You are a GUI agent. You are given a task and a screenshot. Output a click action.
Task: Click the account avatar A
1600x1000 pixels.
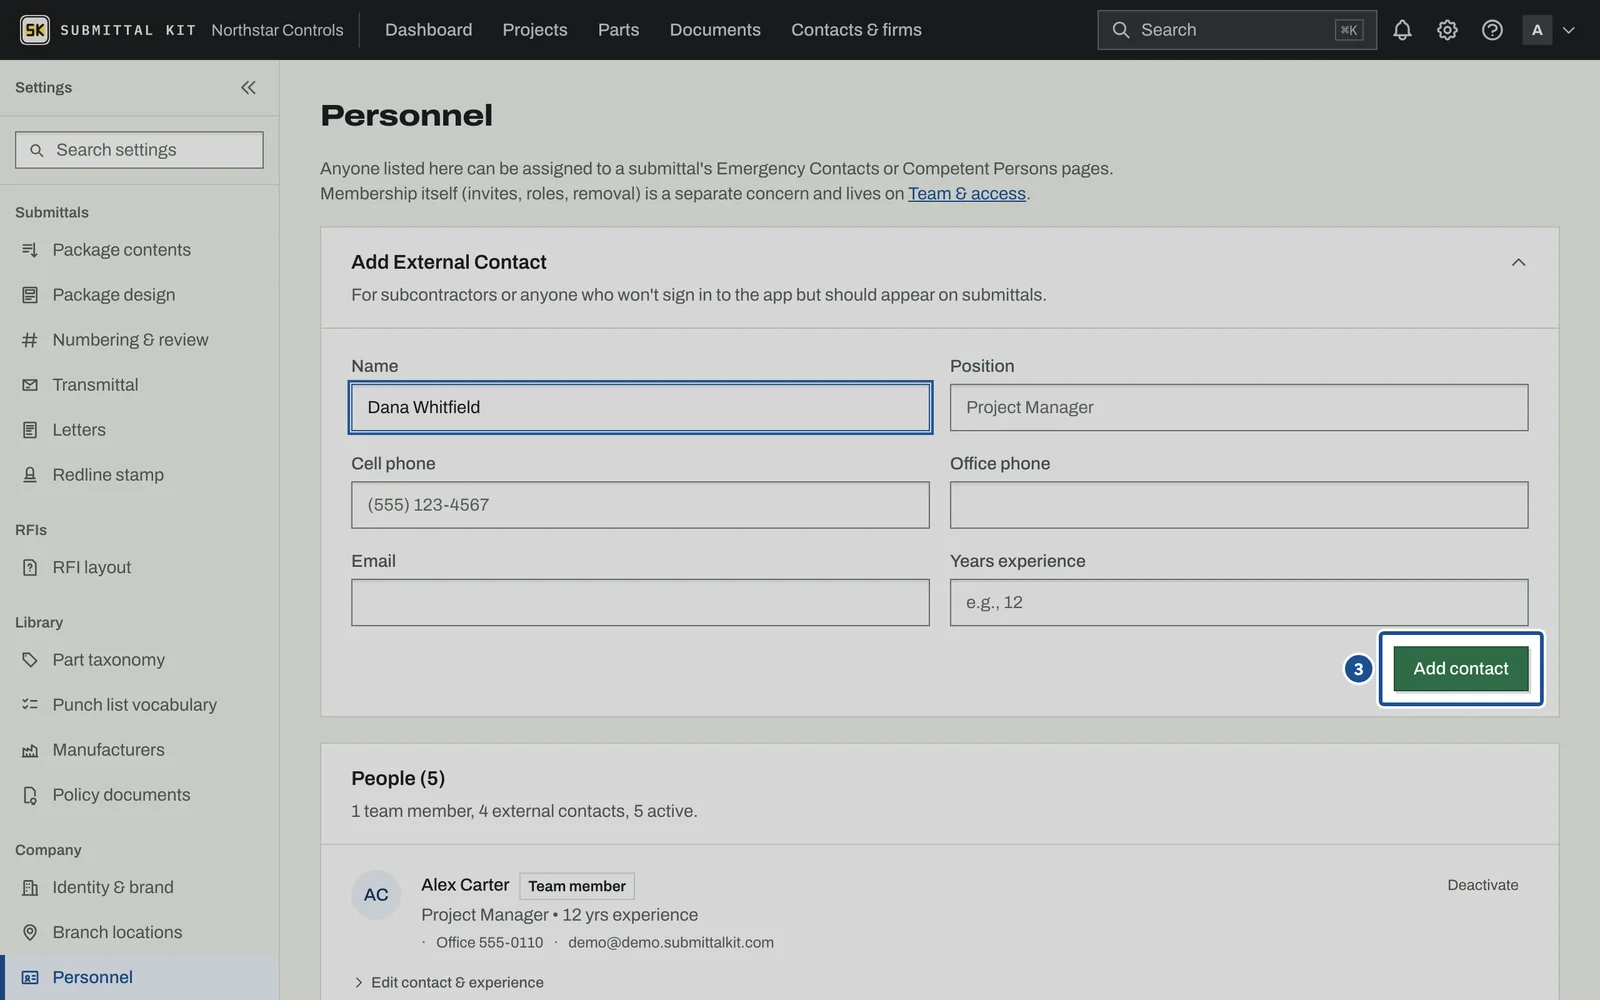(1537, 30)
